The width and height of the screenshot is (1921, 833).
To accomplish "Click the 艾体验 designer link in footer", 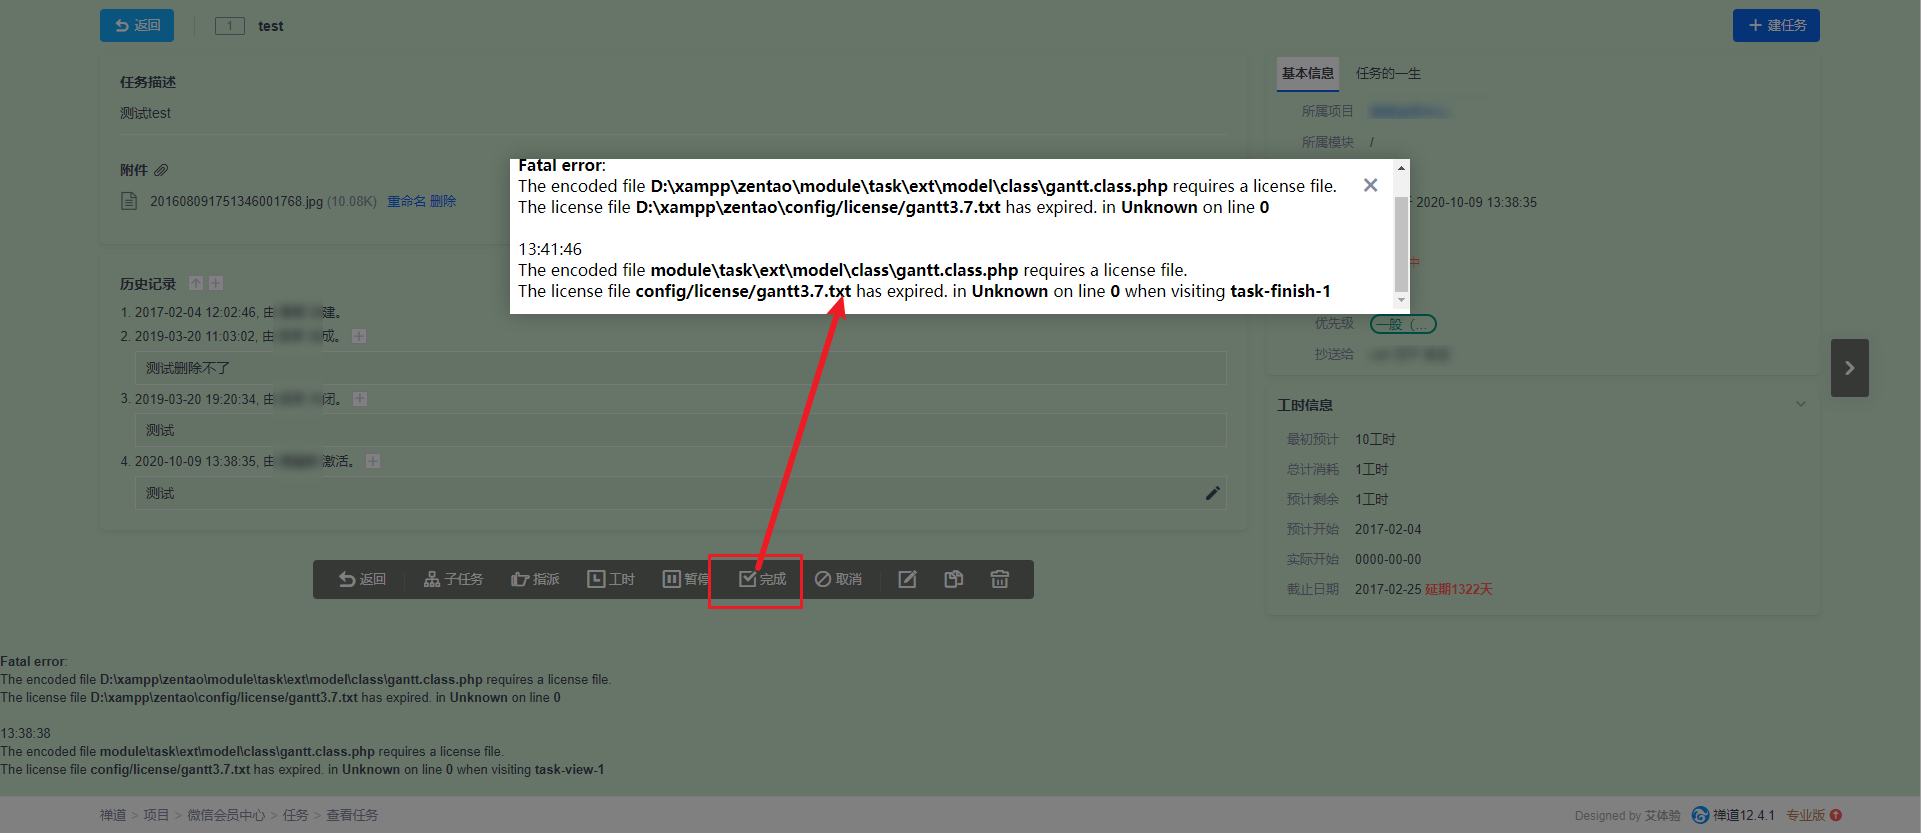I will pos(1663,815).
